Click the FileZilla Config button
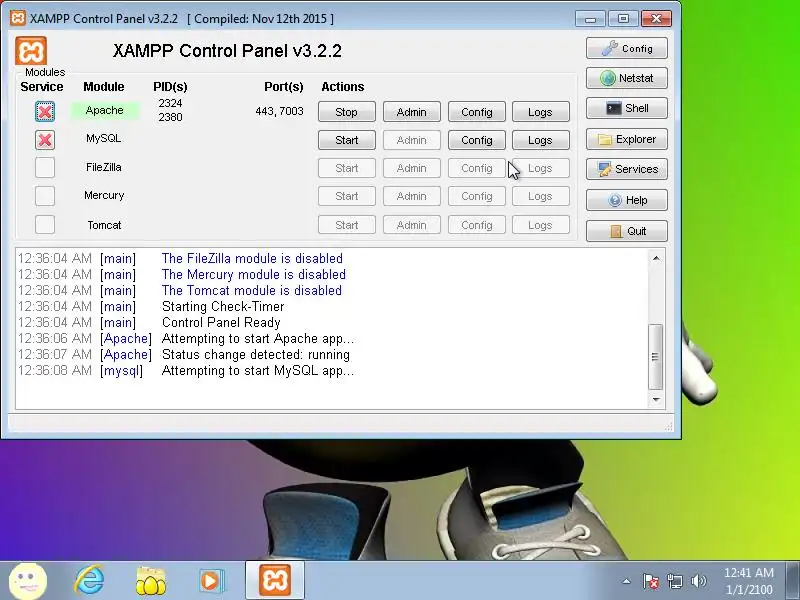 pos(477,168)
